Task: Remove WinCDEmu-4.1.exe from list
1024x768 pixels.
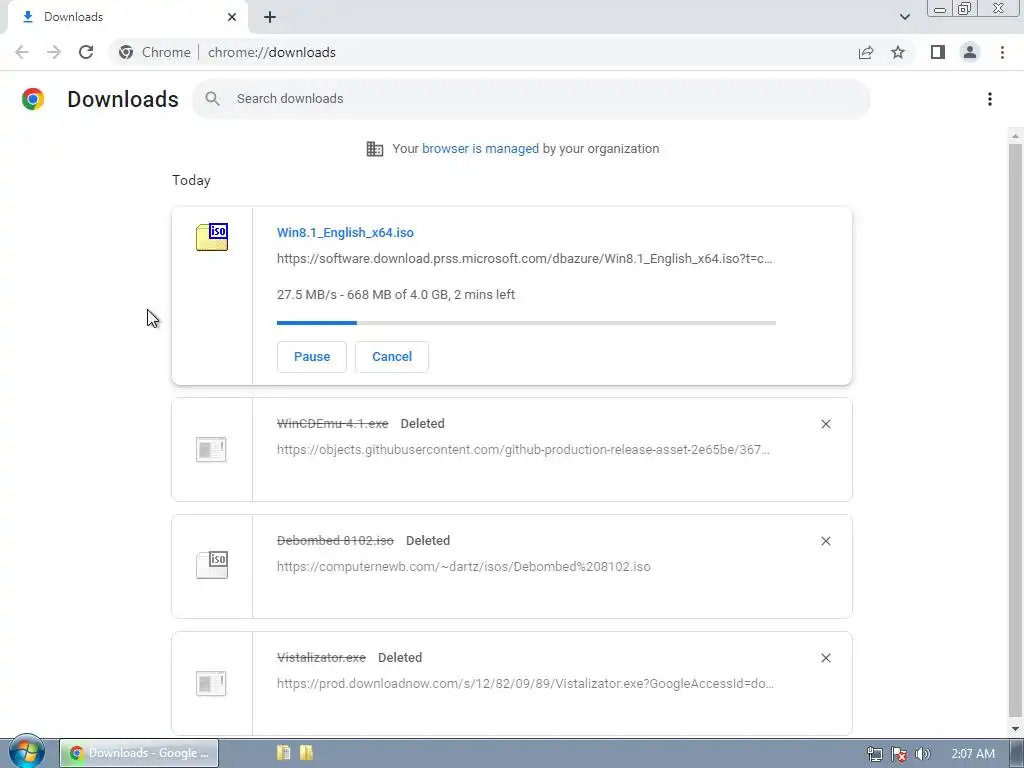Action: click(x=825, y=424)
